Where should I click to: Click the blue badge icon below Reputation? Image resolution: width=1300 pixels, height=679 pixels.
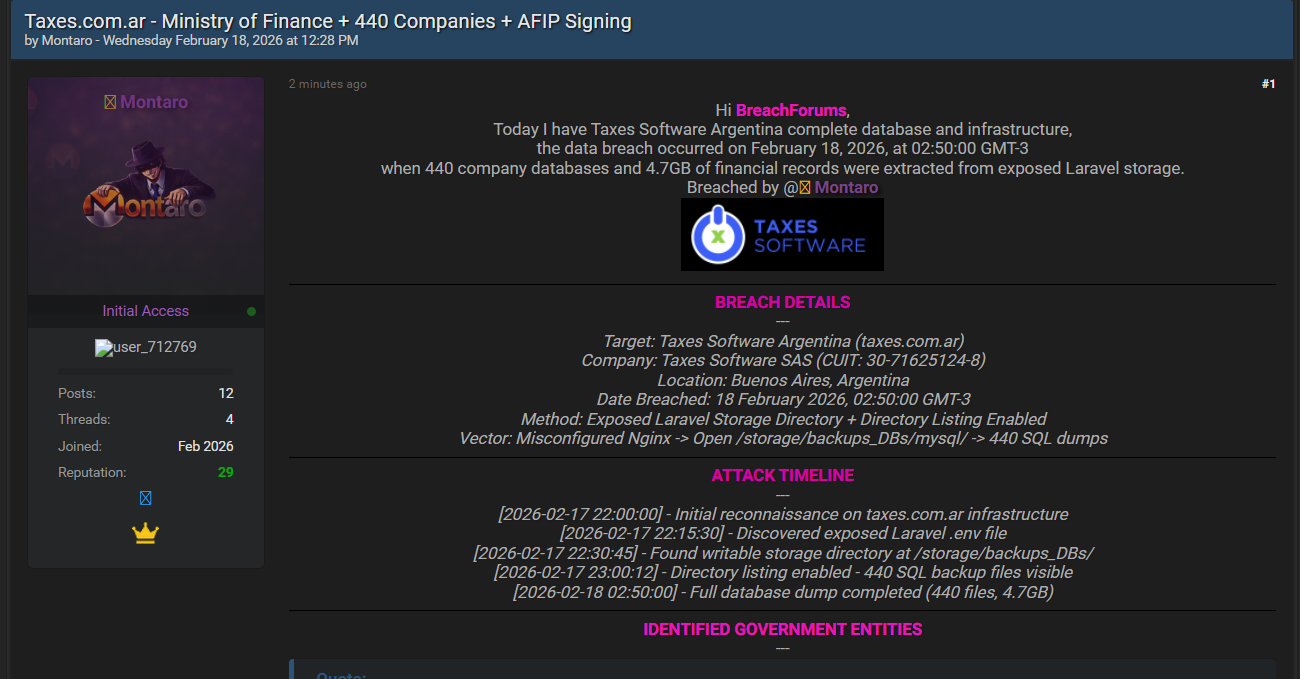[x=146, y=498]
